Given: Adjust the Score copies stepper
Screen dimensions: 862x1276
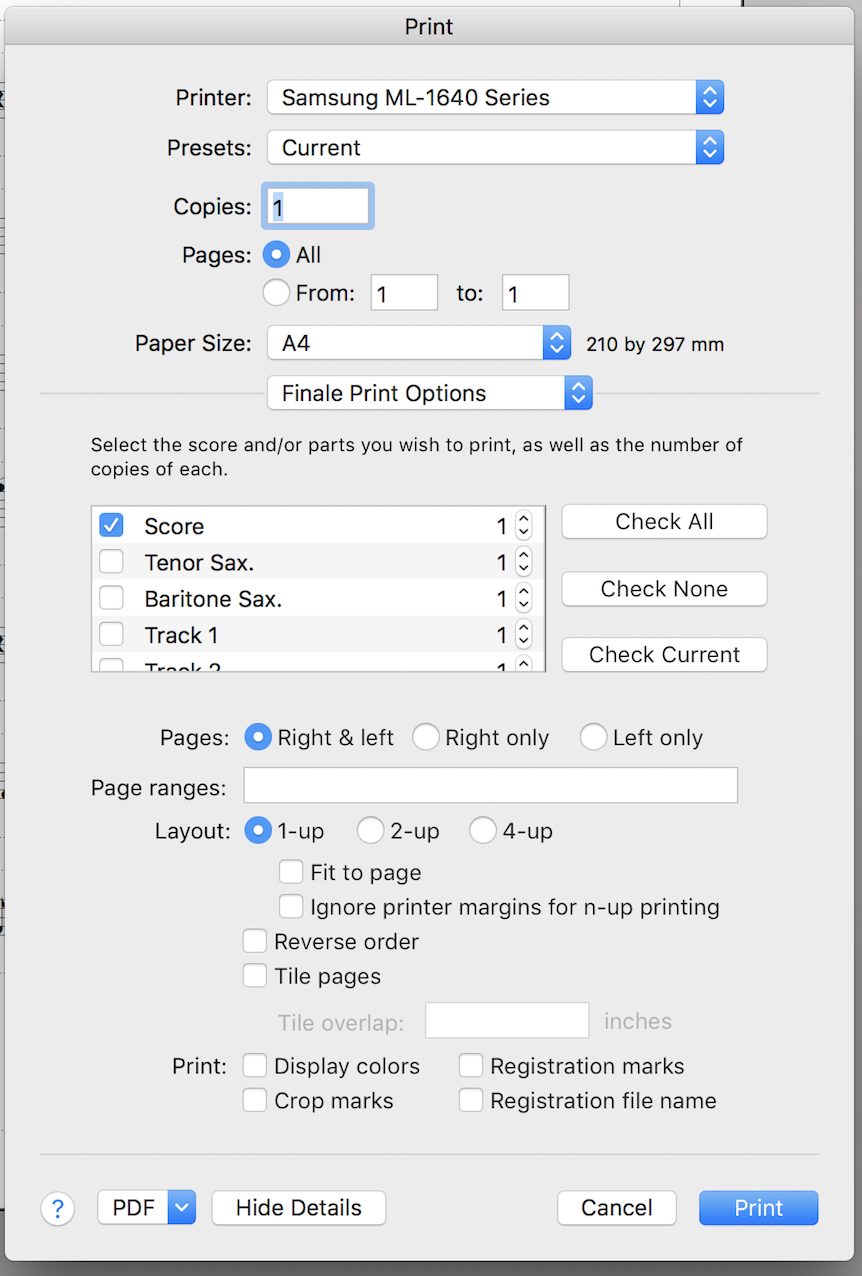Looking at the screenshot, I should coord(523,526).
